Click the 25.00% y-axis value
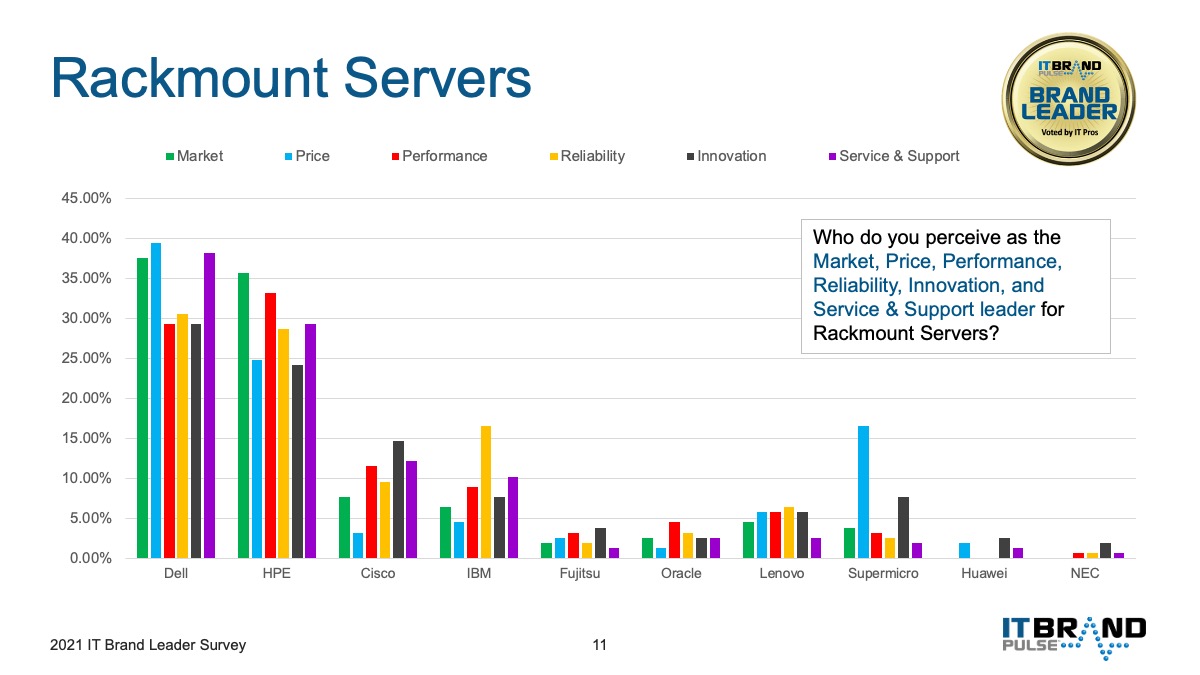This screenshot has height=675, width=1200. [88, 358]
